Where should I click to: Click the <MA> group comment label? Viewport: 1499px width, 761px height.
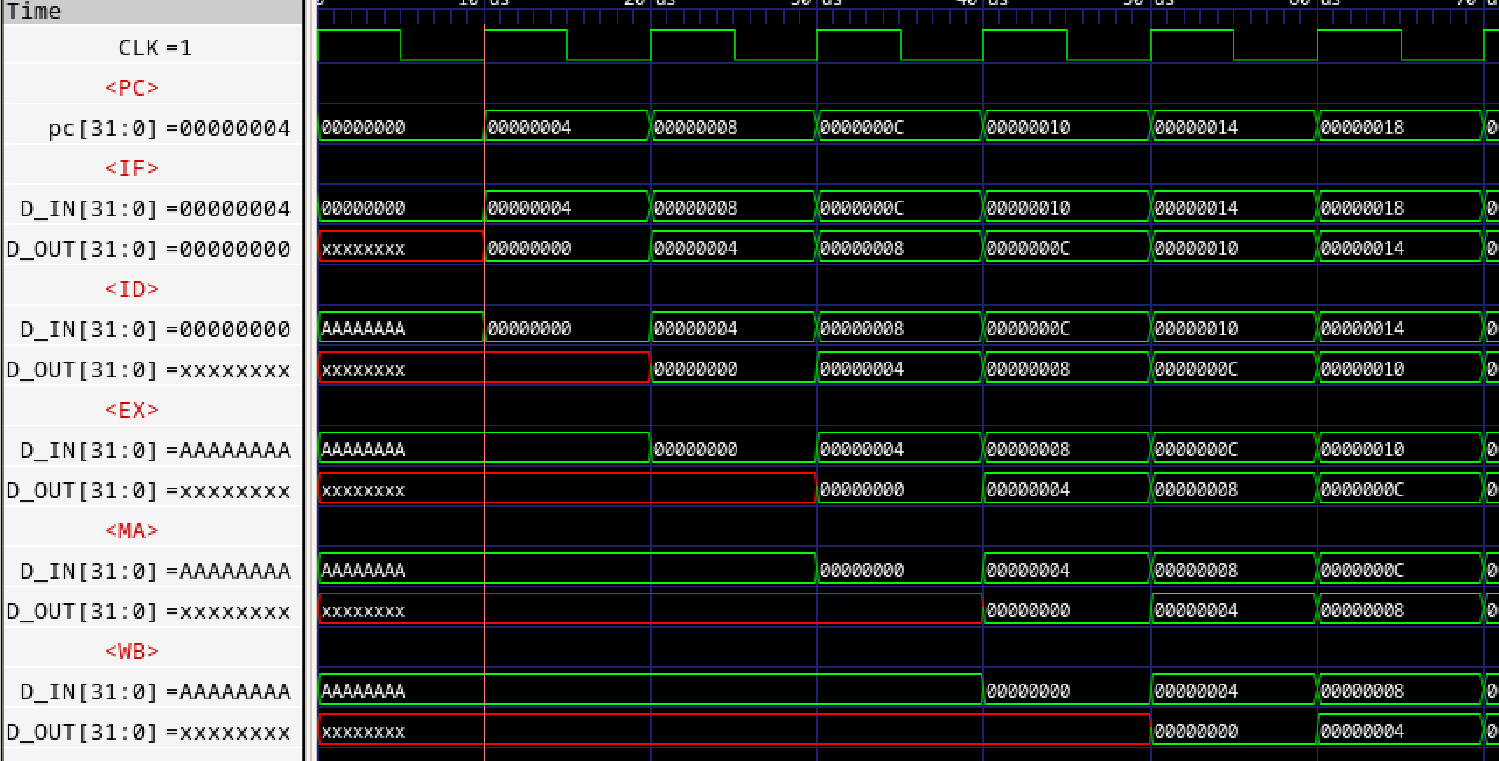pos(132,530)
